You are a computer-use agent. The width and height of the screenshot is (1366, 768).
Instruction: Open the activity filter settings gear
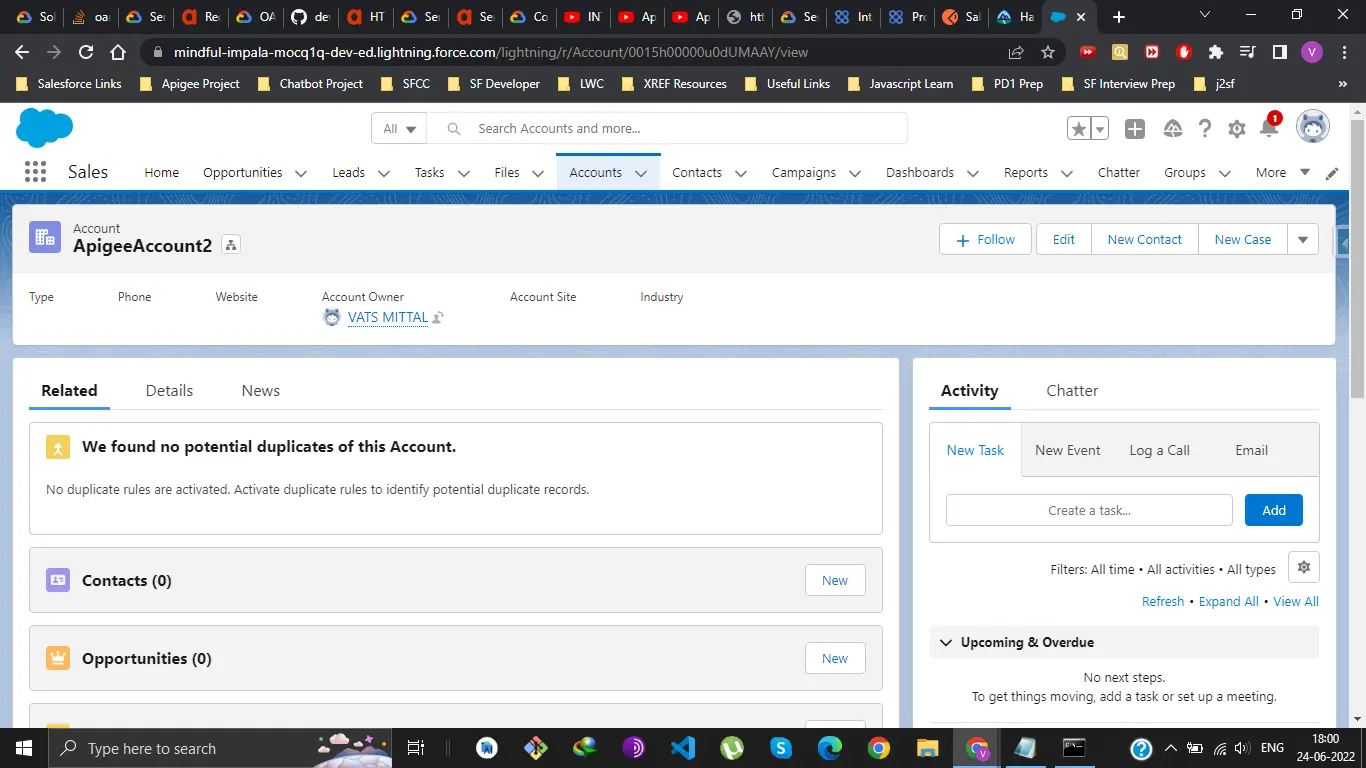(1304, 567)
